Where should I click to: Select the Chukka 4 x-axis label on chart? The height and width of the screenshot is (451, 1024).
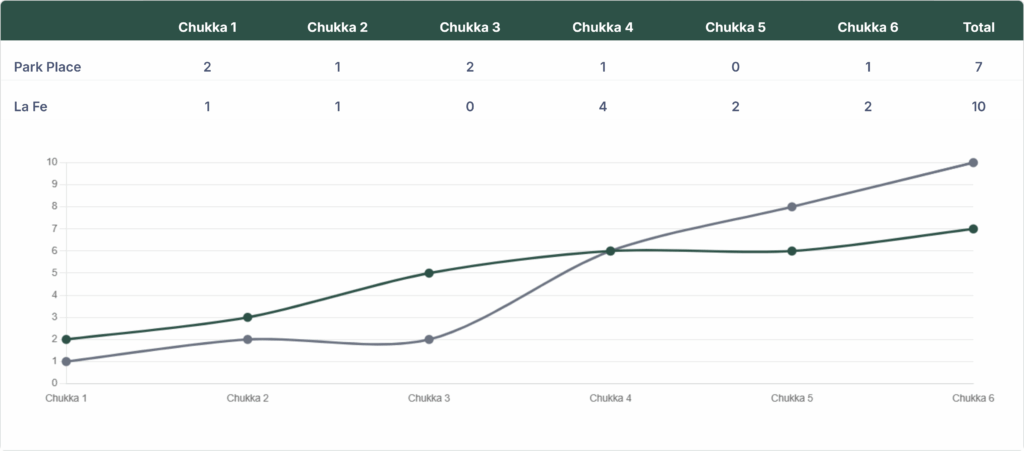(610, 398)
